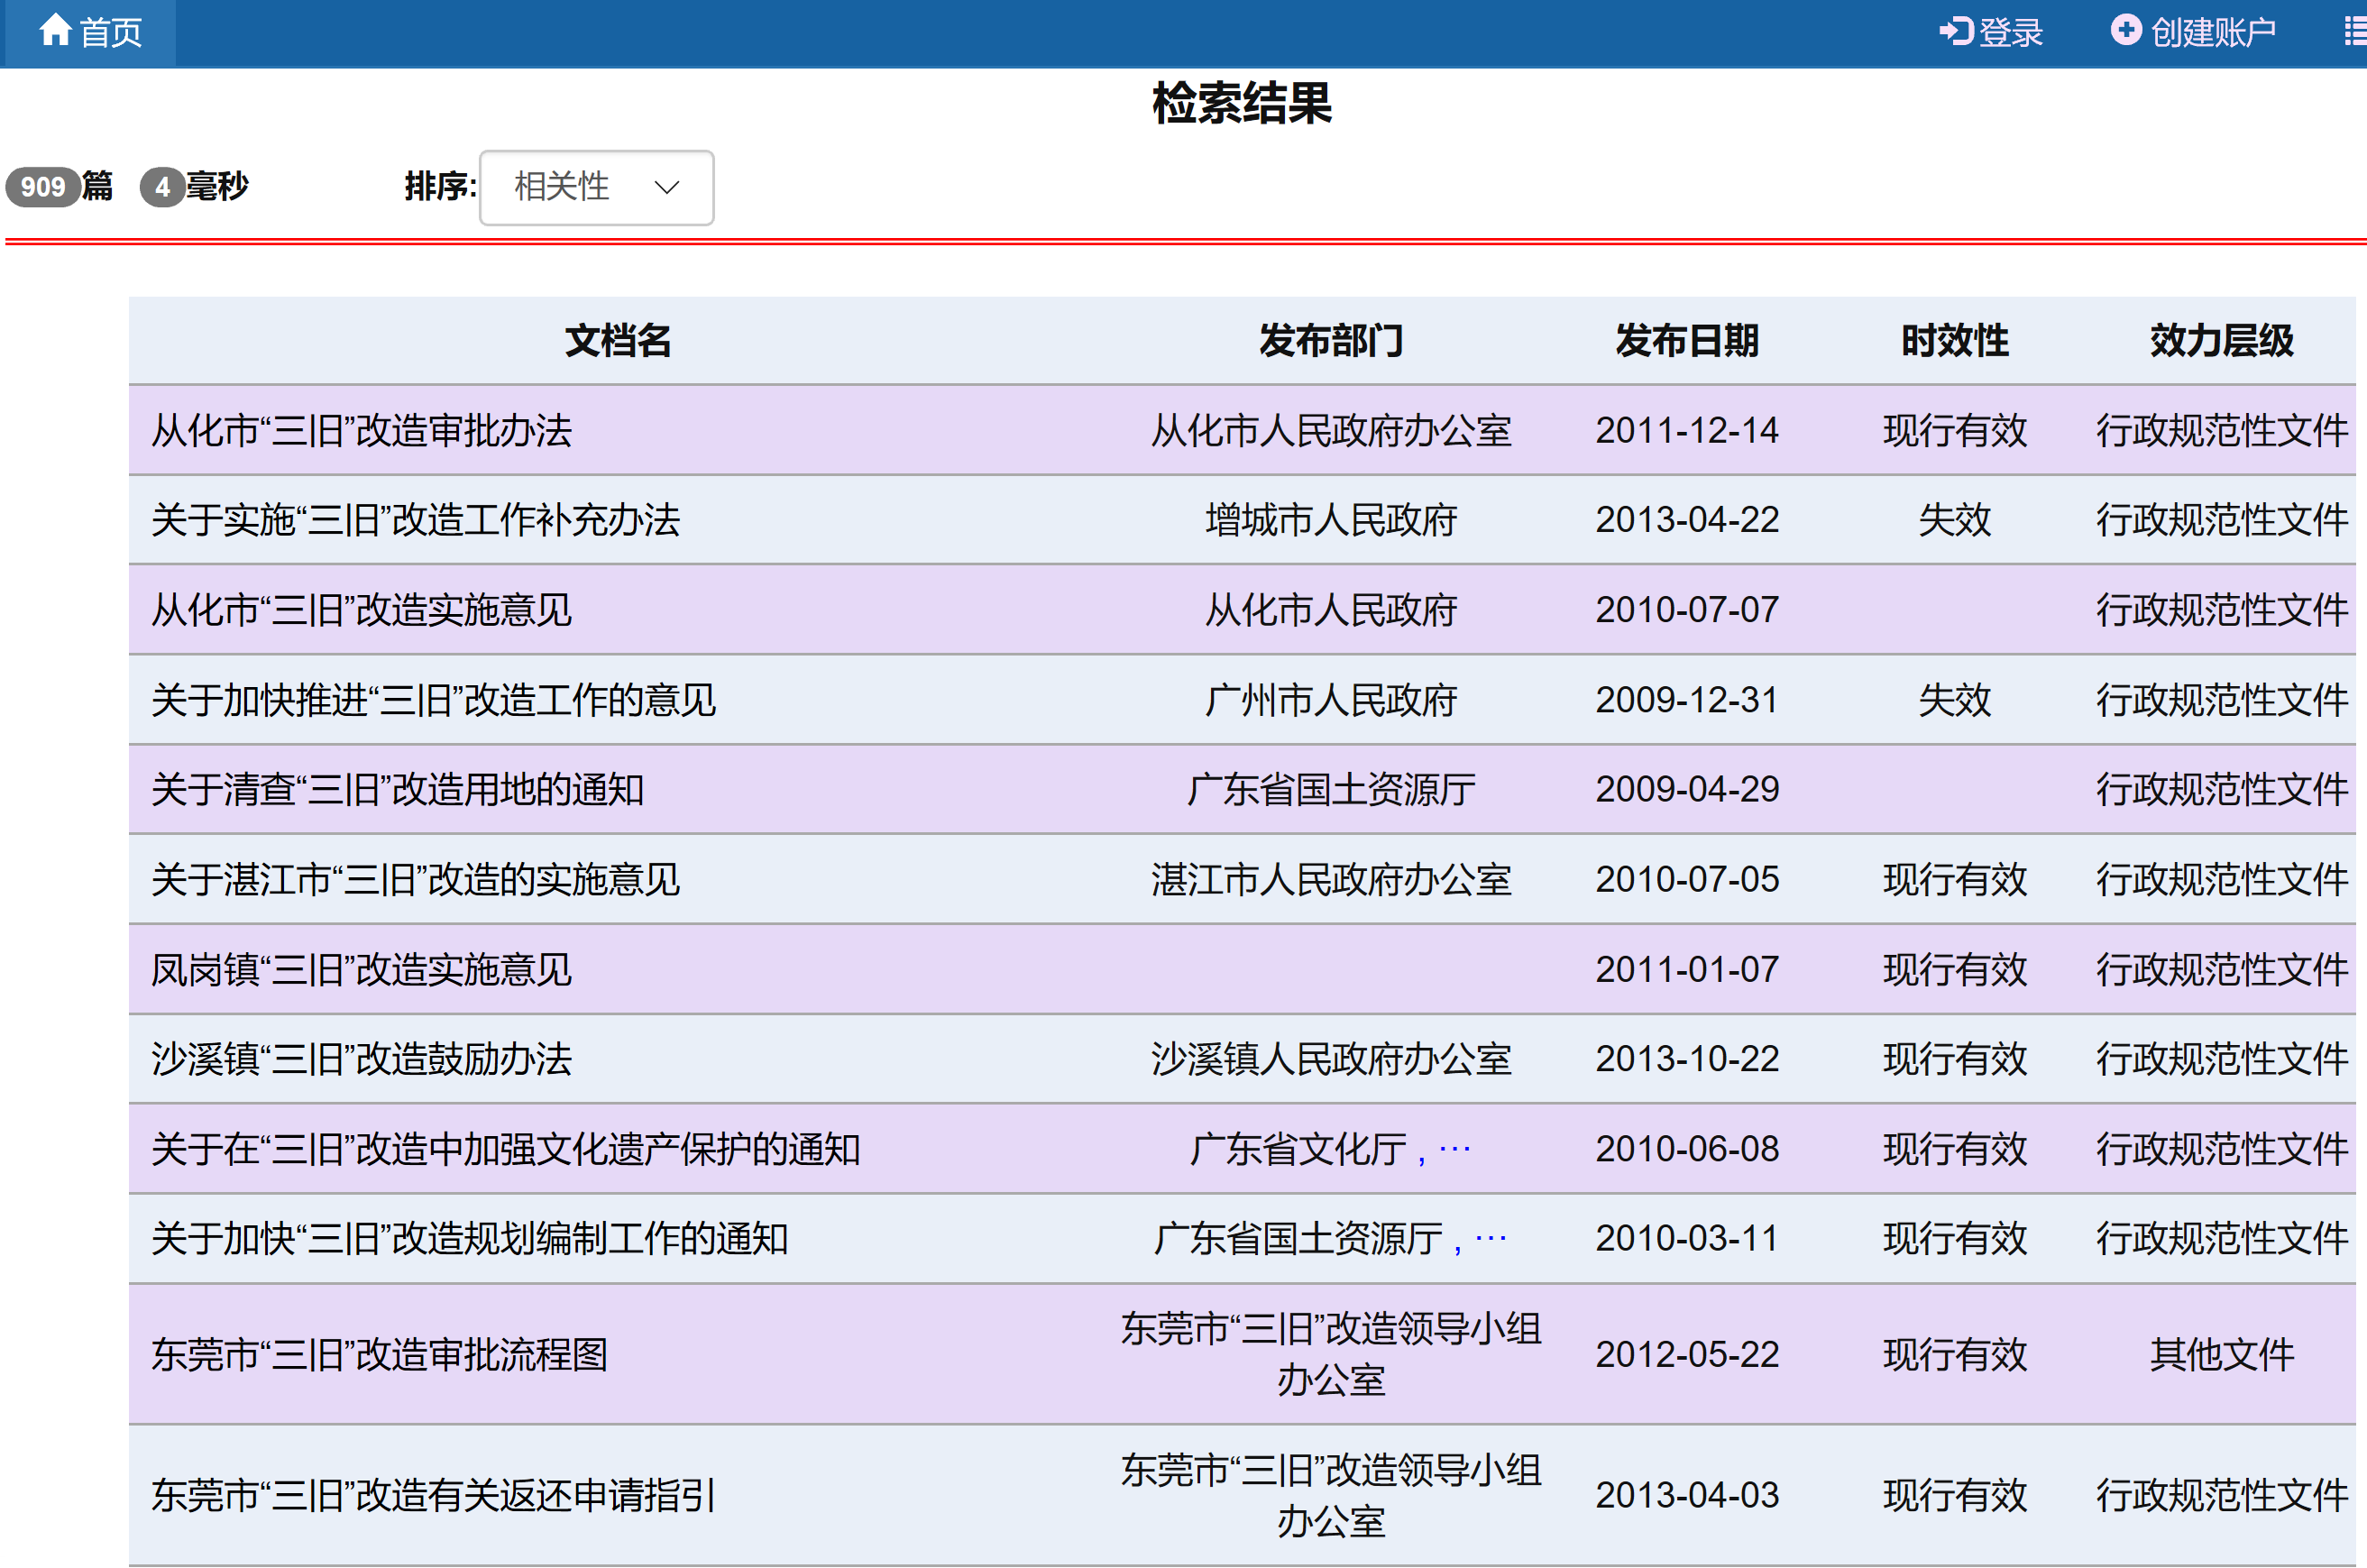The image size is (2367, 1568).
Task: Click 失效 status in 广州市人民政府 row
Action: click(1955, 700)
